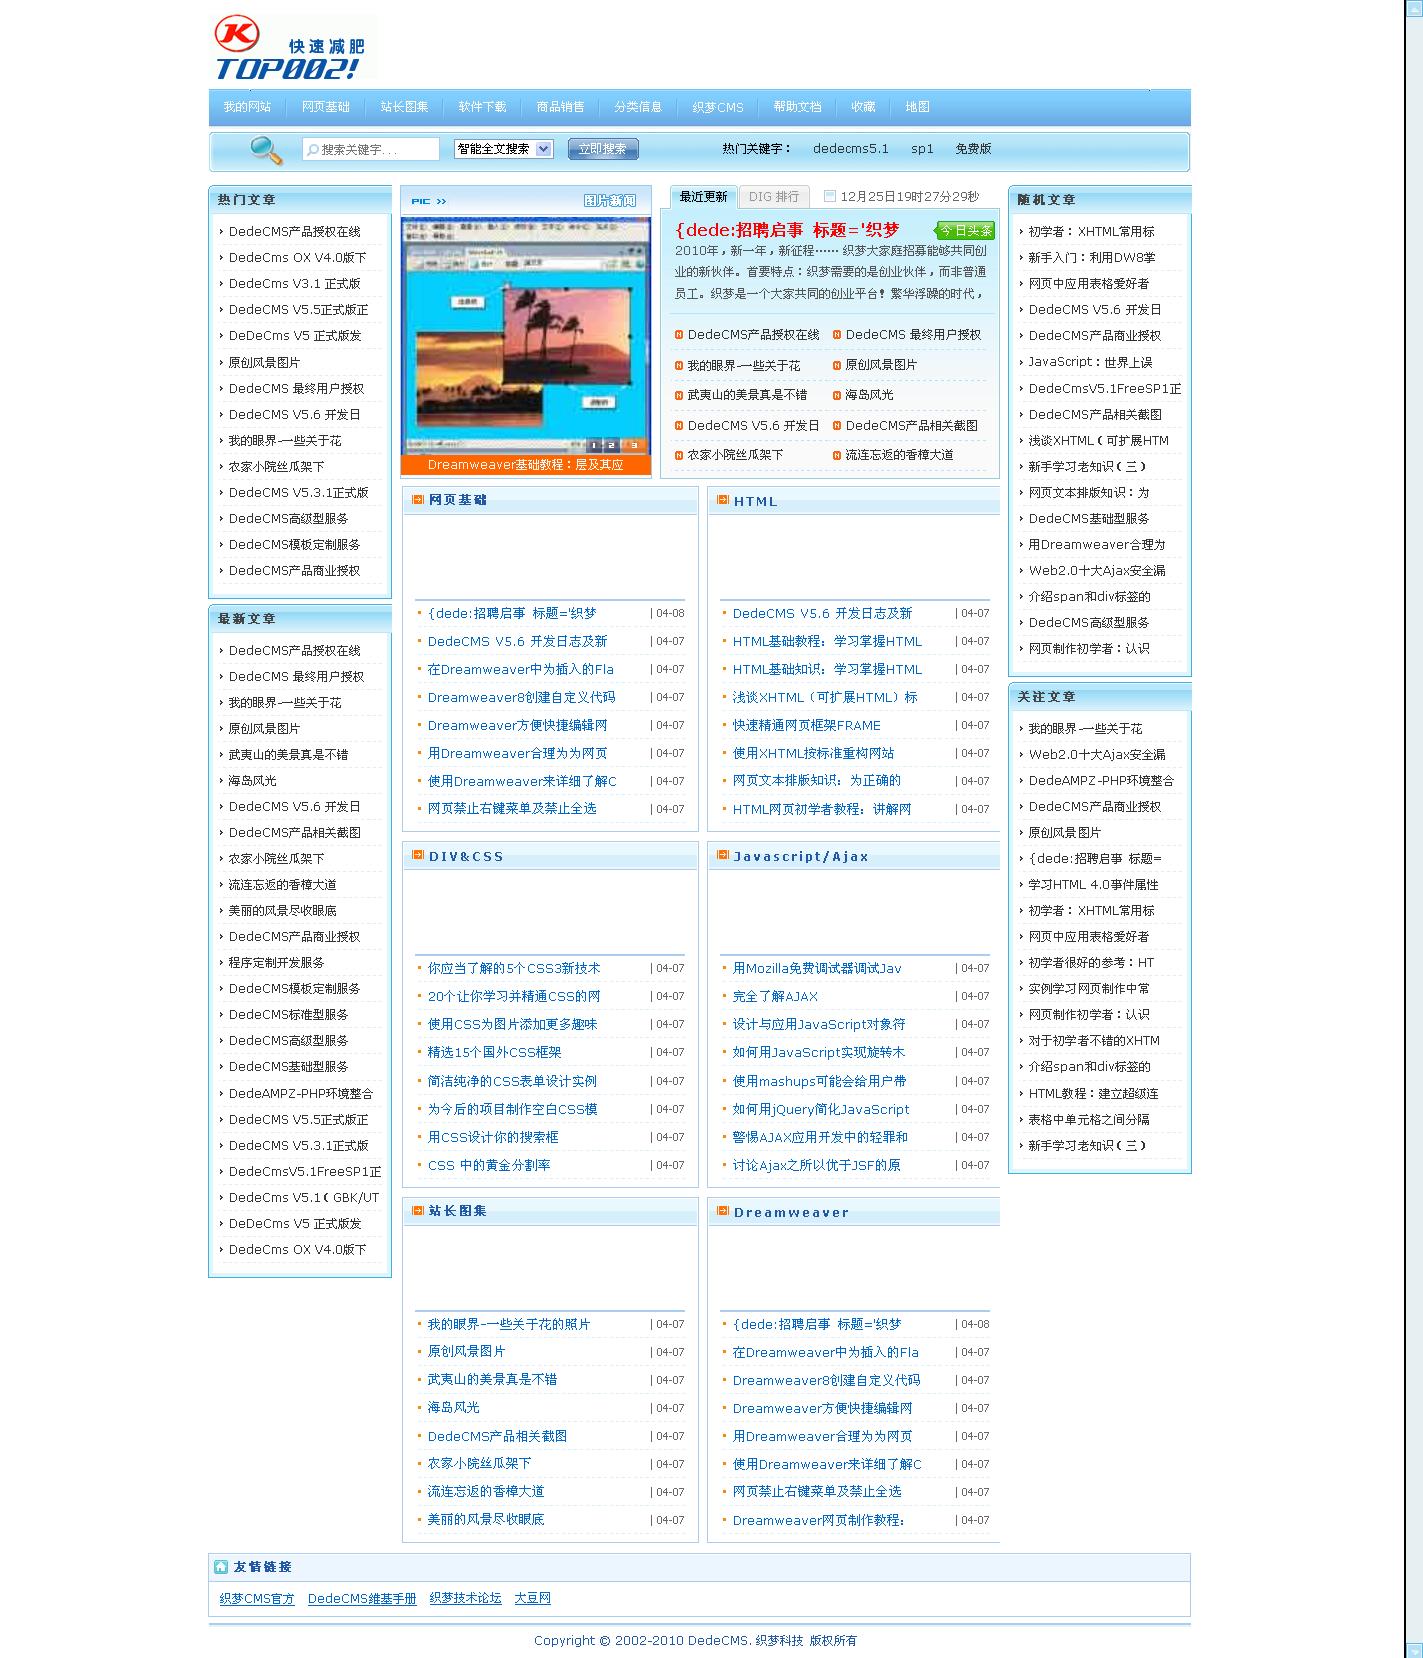This screenshot has height=1658, width=1423.
Task: Open 美丽的风景尽收眼底 in 站长图集 section
Action: click(x=486, y=1520)
